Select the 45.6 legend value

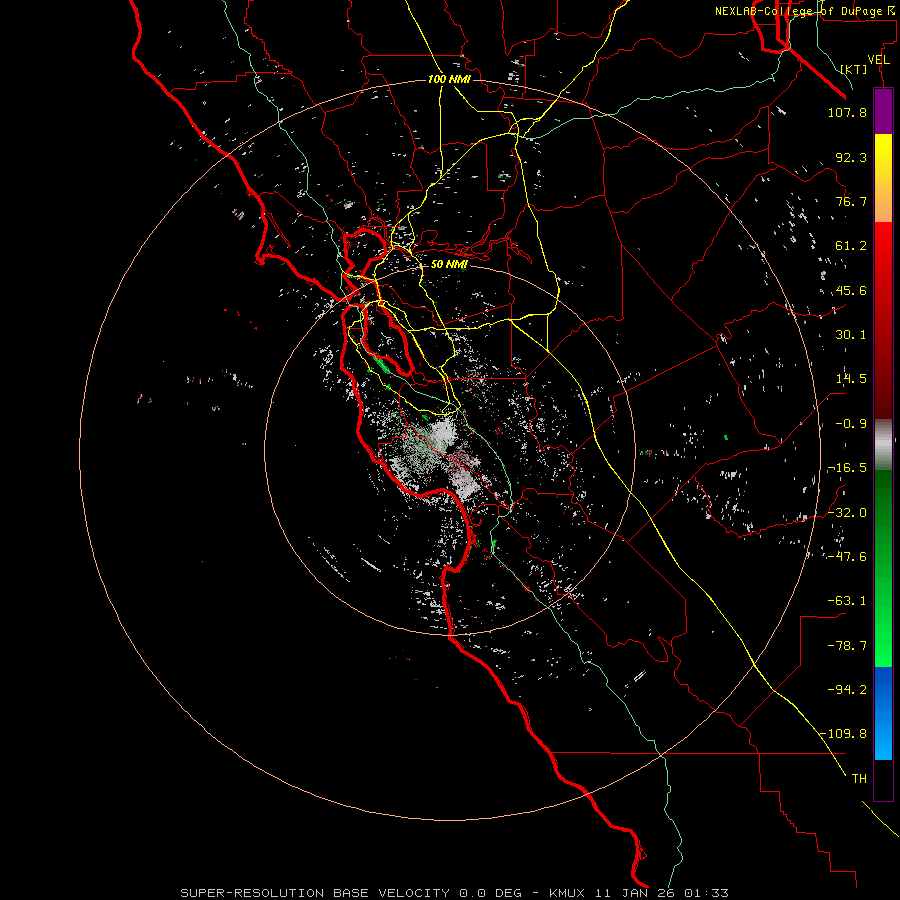coord(851,290)
